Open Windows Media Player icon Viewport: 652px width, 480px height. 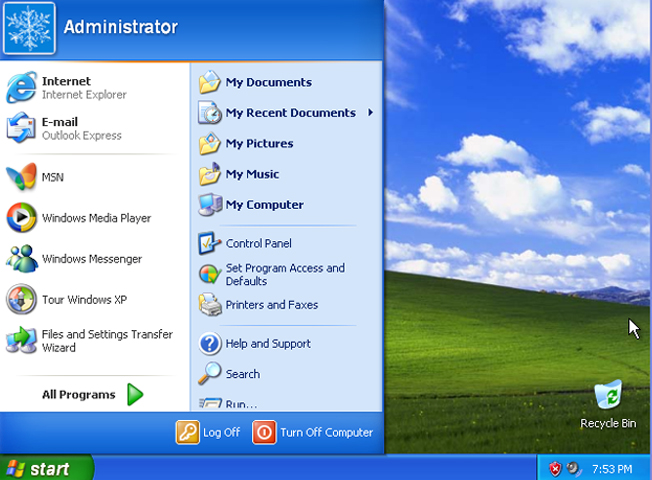coord(21,218)
